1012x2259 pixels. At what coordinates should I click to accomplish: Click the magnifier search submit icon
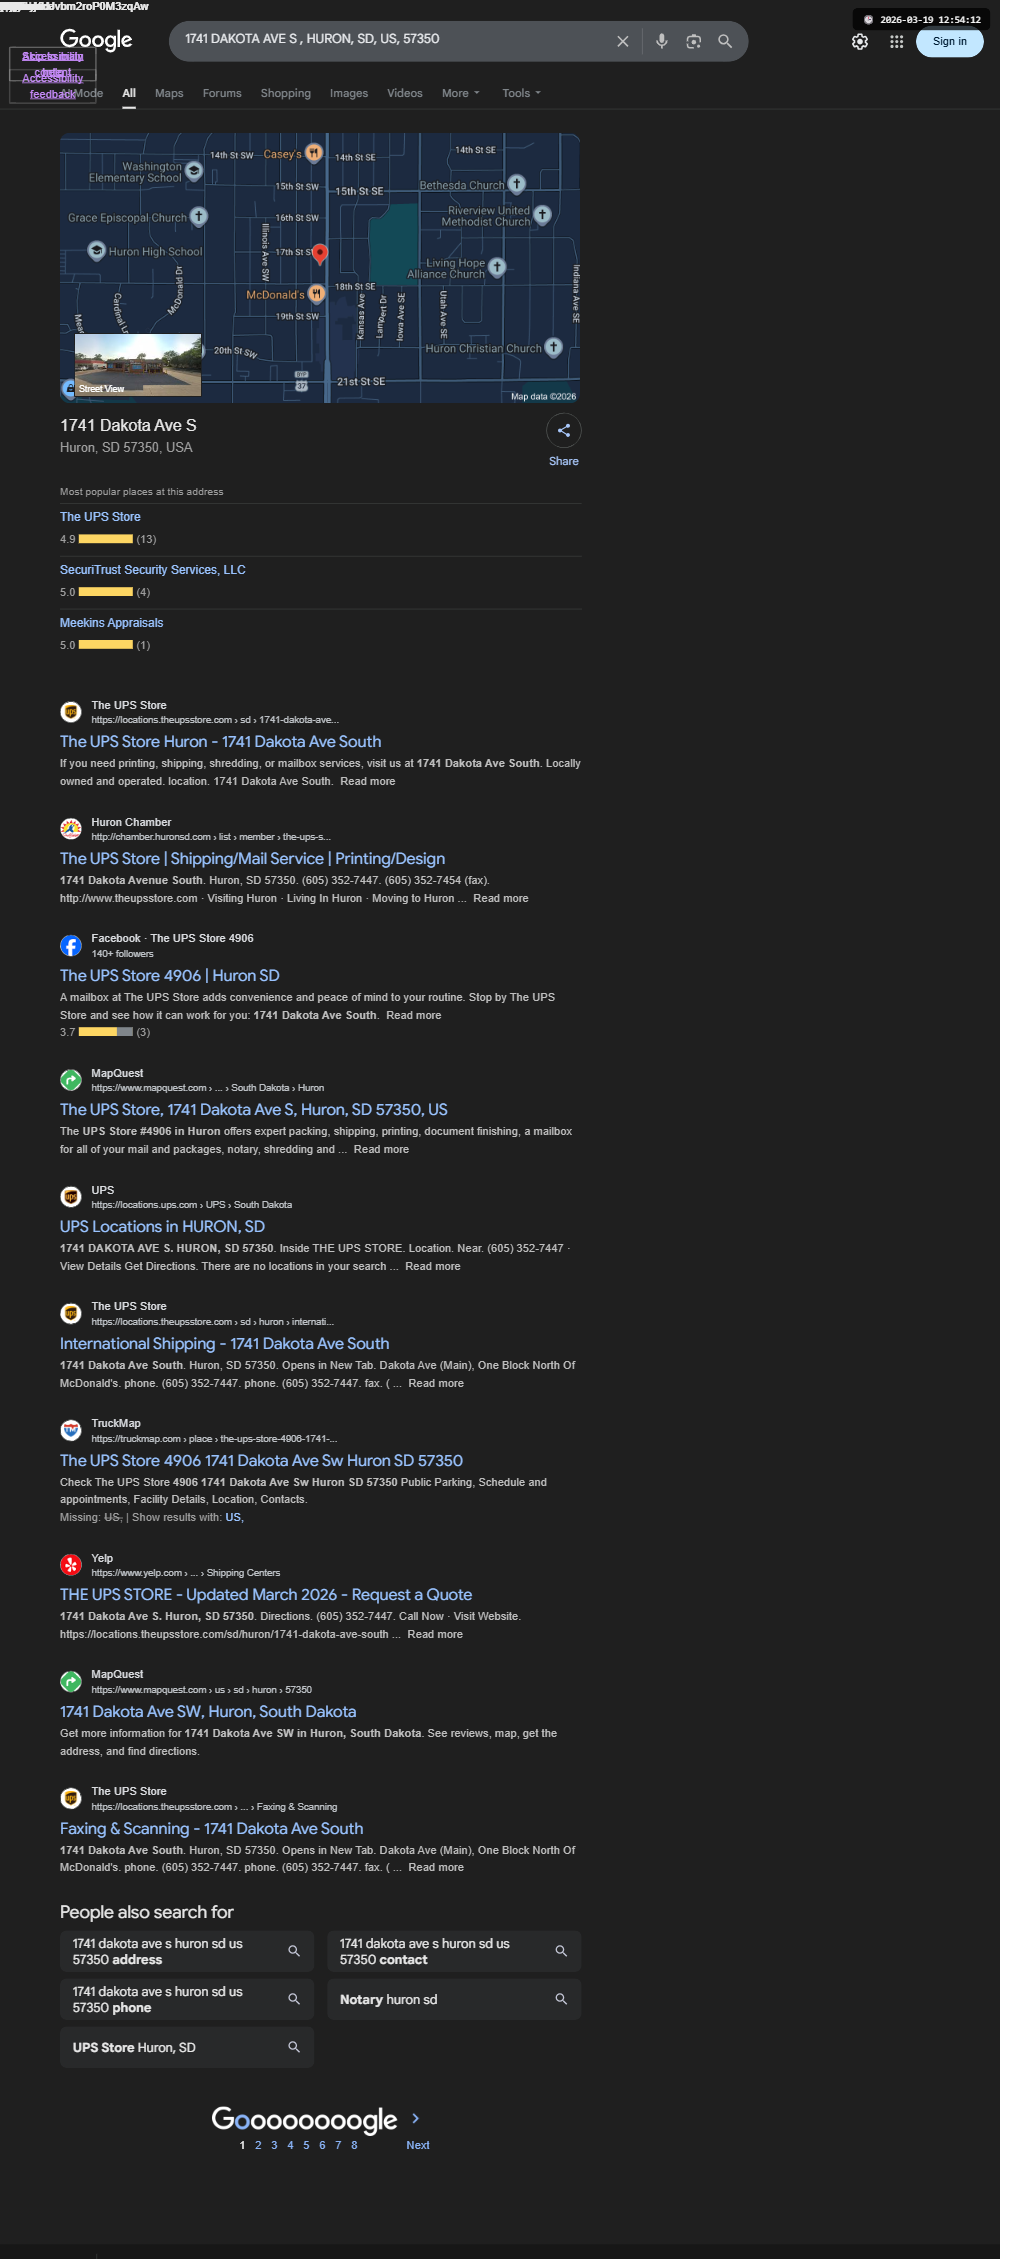(725, 41)
